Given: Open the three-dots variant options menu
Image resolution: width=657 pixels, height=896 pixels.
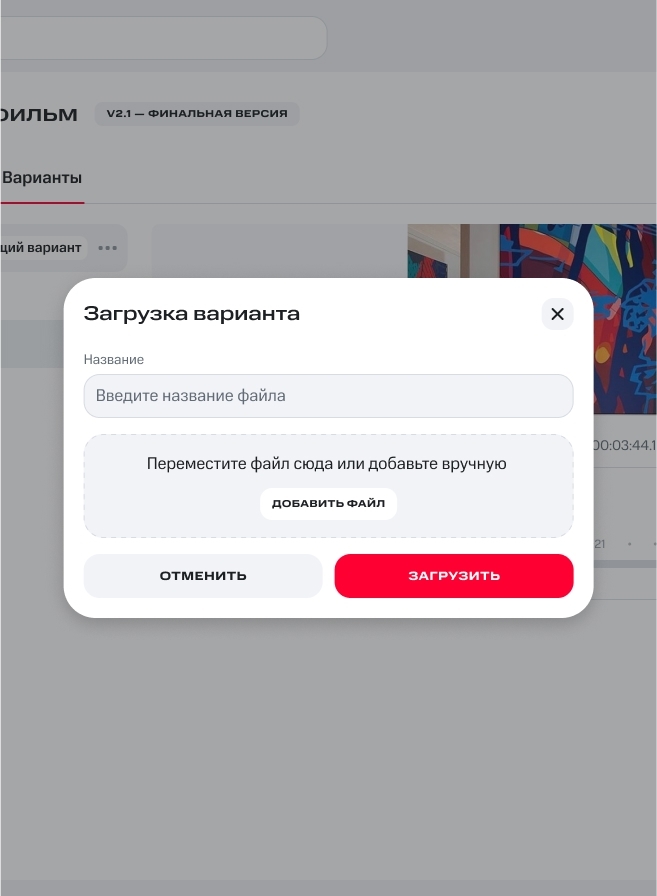Looking at the screenshot, I should coord(107,248).
